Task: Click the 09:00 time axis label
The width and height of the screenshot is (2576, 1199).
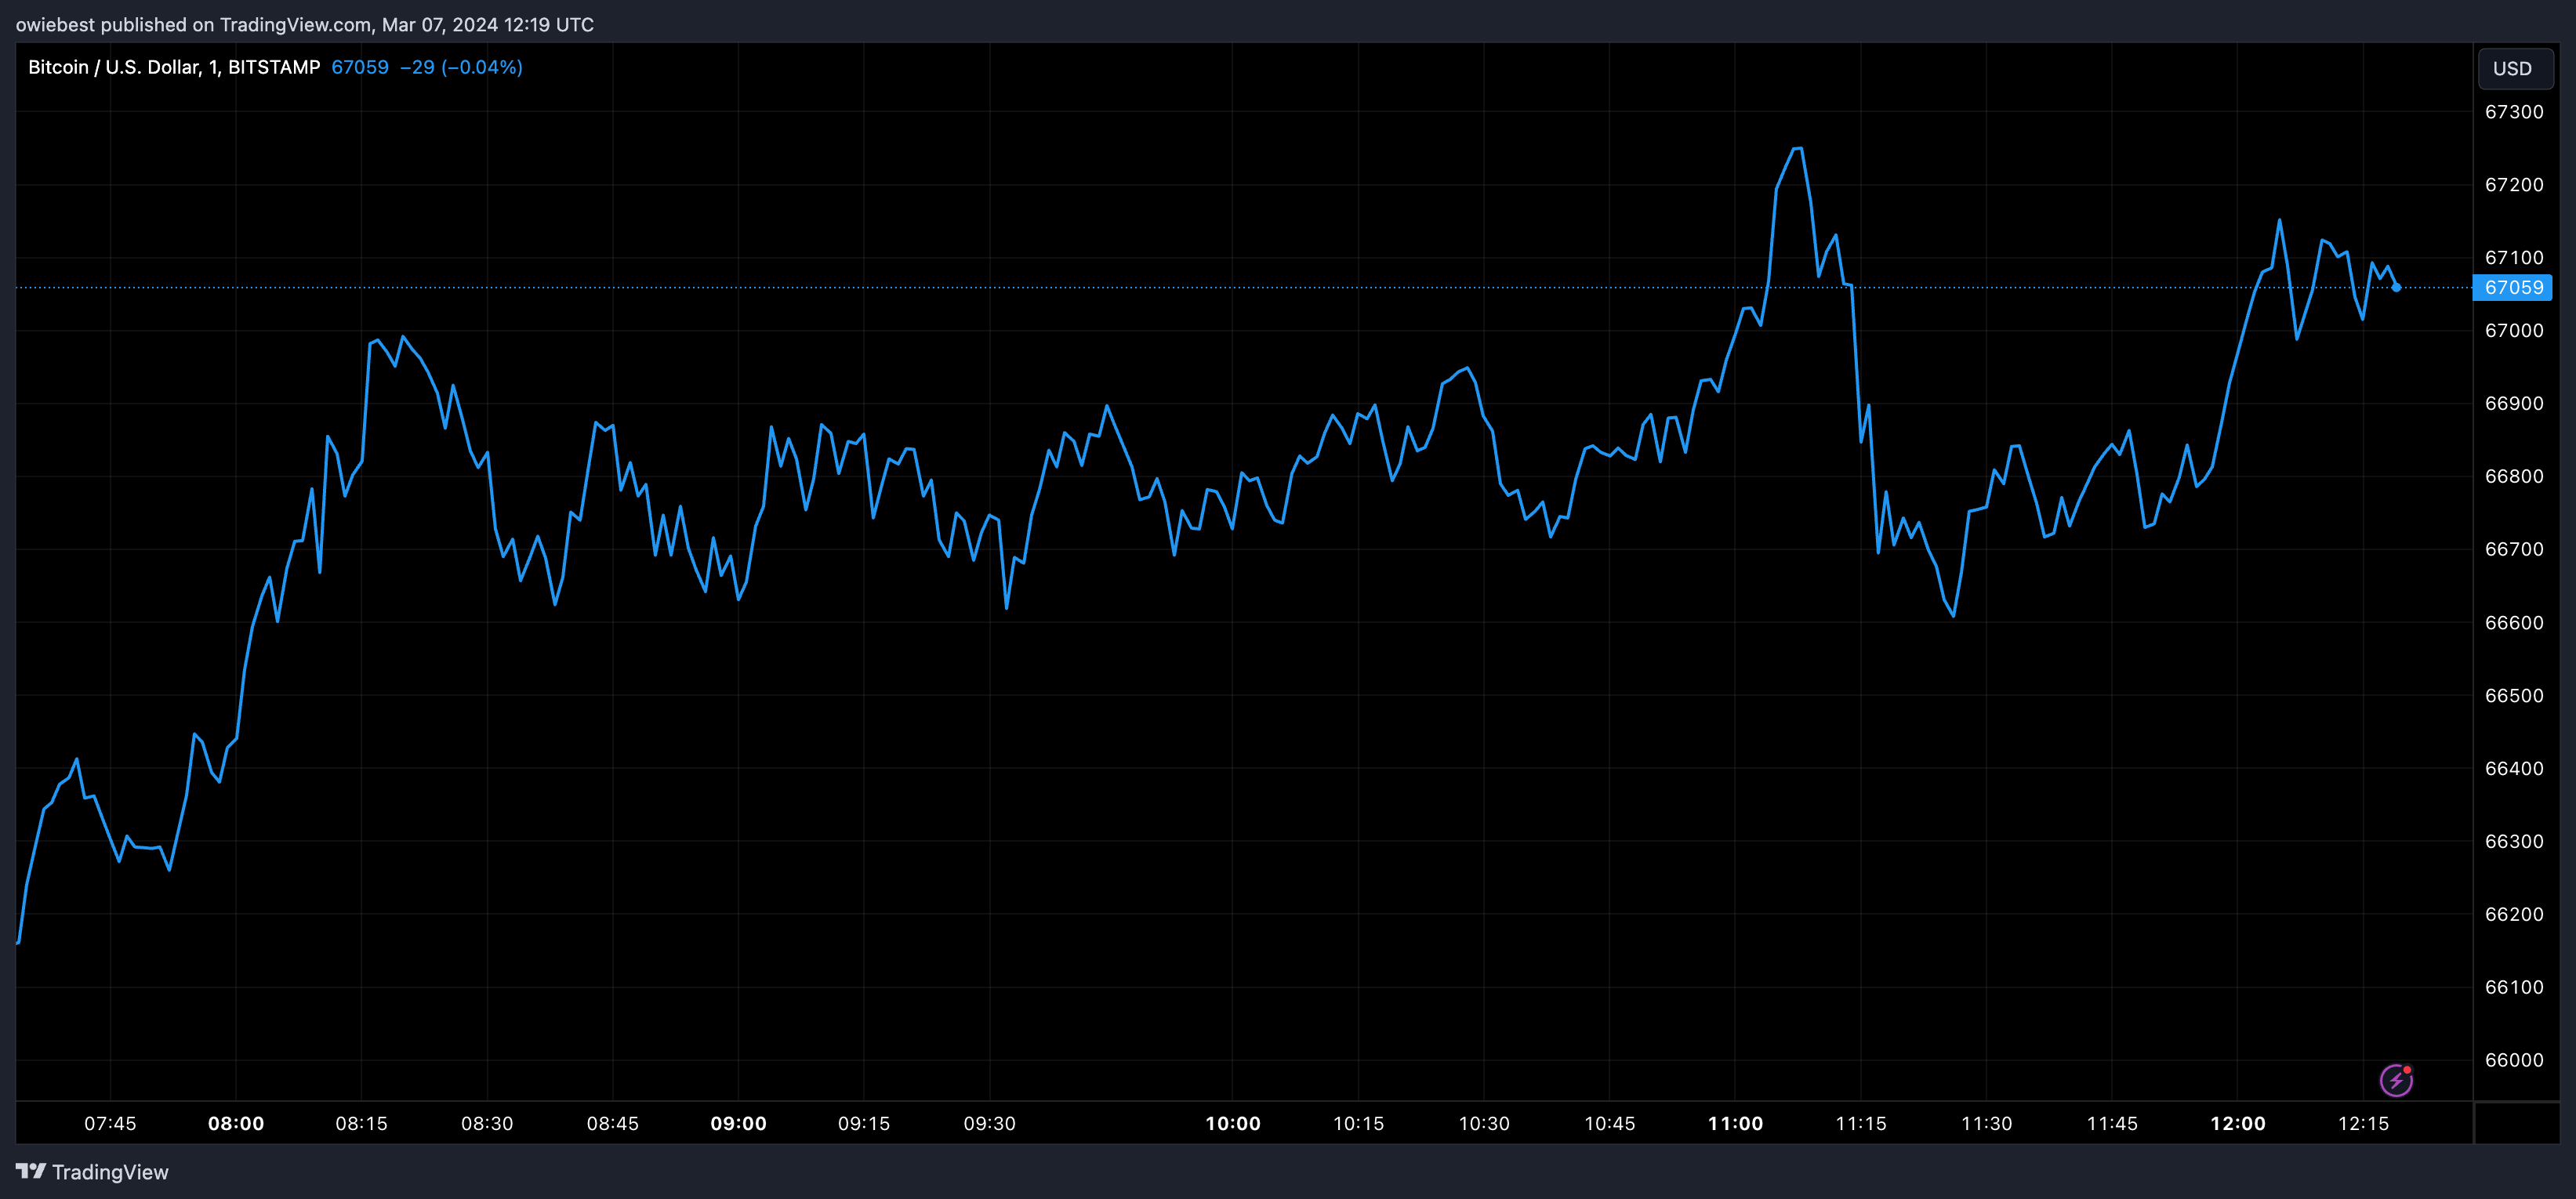Action: (738, 1124)
